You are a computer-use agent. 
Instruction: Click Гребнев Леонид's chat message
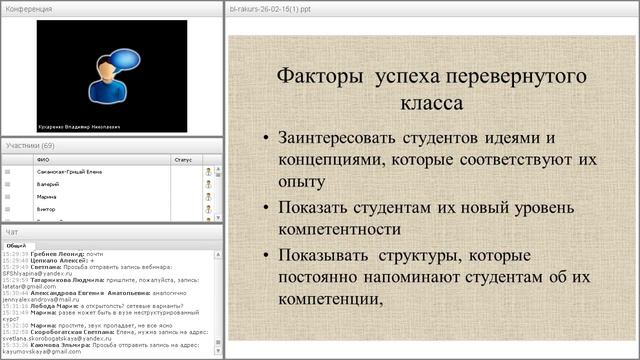point(53,254)
